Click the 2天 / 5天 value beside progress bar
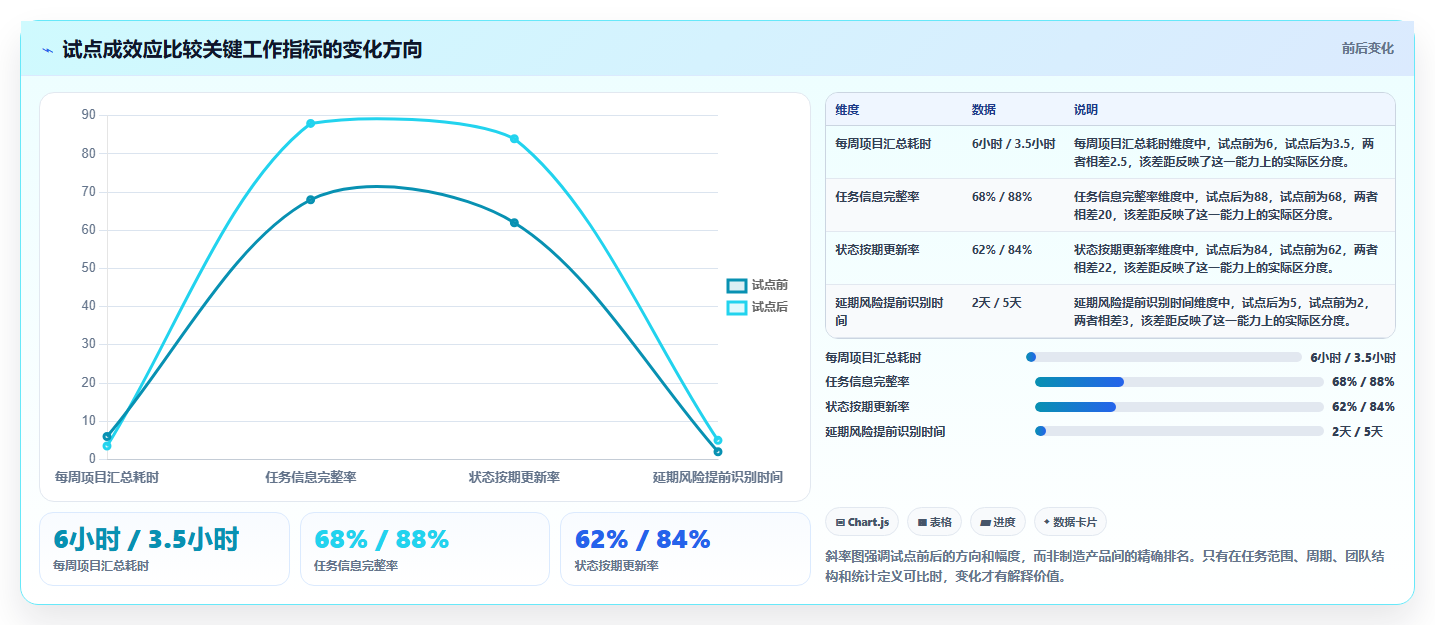The height and width of the screenshot is (625, 1435). point(1357,432)
